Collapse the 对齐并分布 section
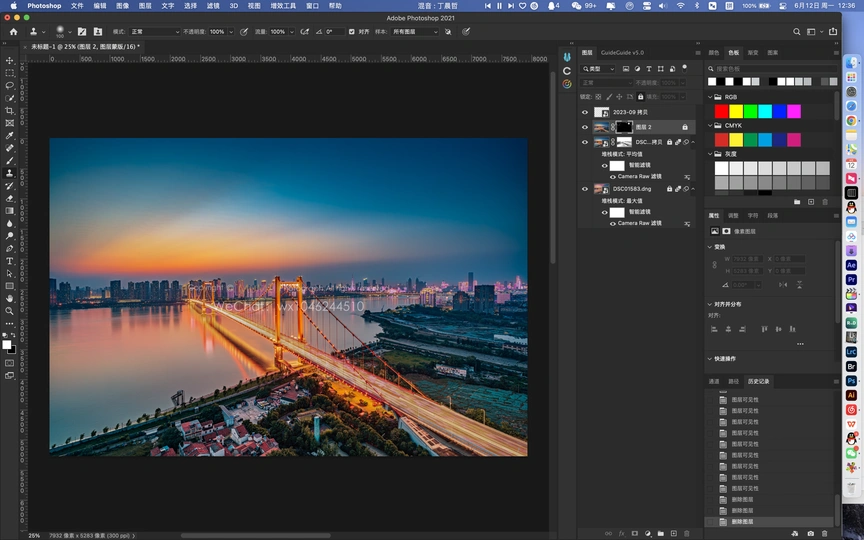 (711, 304)
